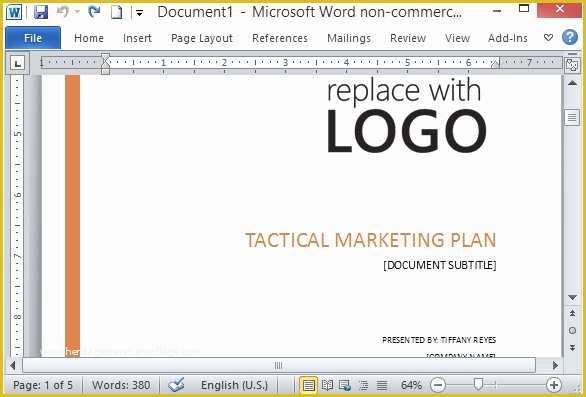Click the [DOCUMENT SUBTITLE] placeholder

point(440,265)
